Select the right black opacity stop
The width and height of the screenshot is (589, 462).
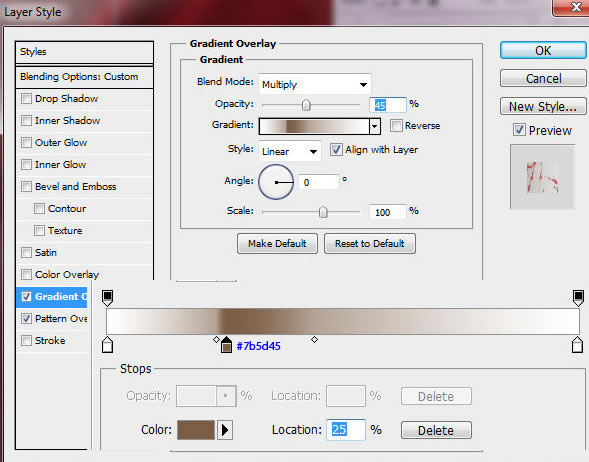(x=578, y=297)
